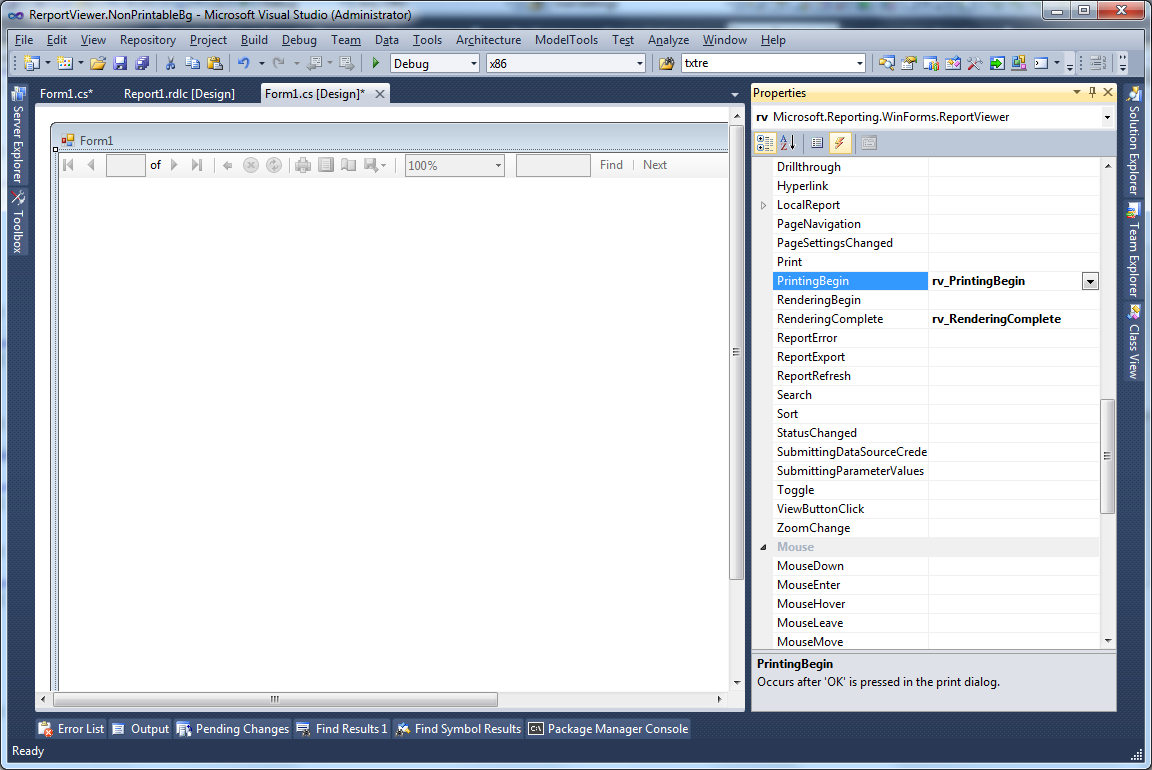Open the Pending Changes panel
The height and width of the screenshot is (770, 1152).
click(x=233, y=729)
